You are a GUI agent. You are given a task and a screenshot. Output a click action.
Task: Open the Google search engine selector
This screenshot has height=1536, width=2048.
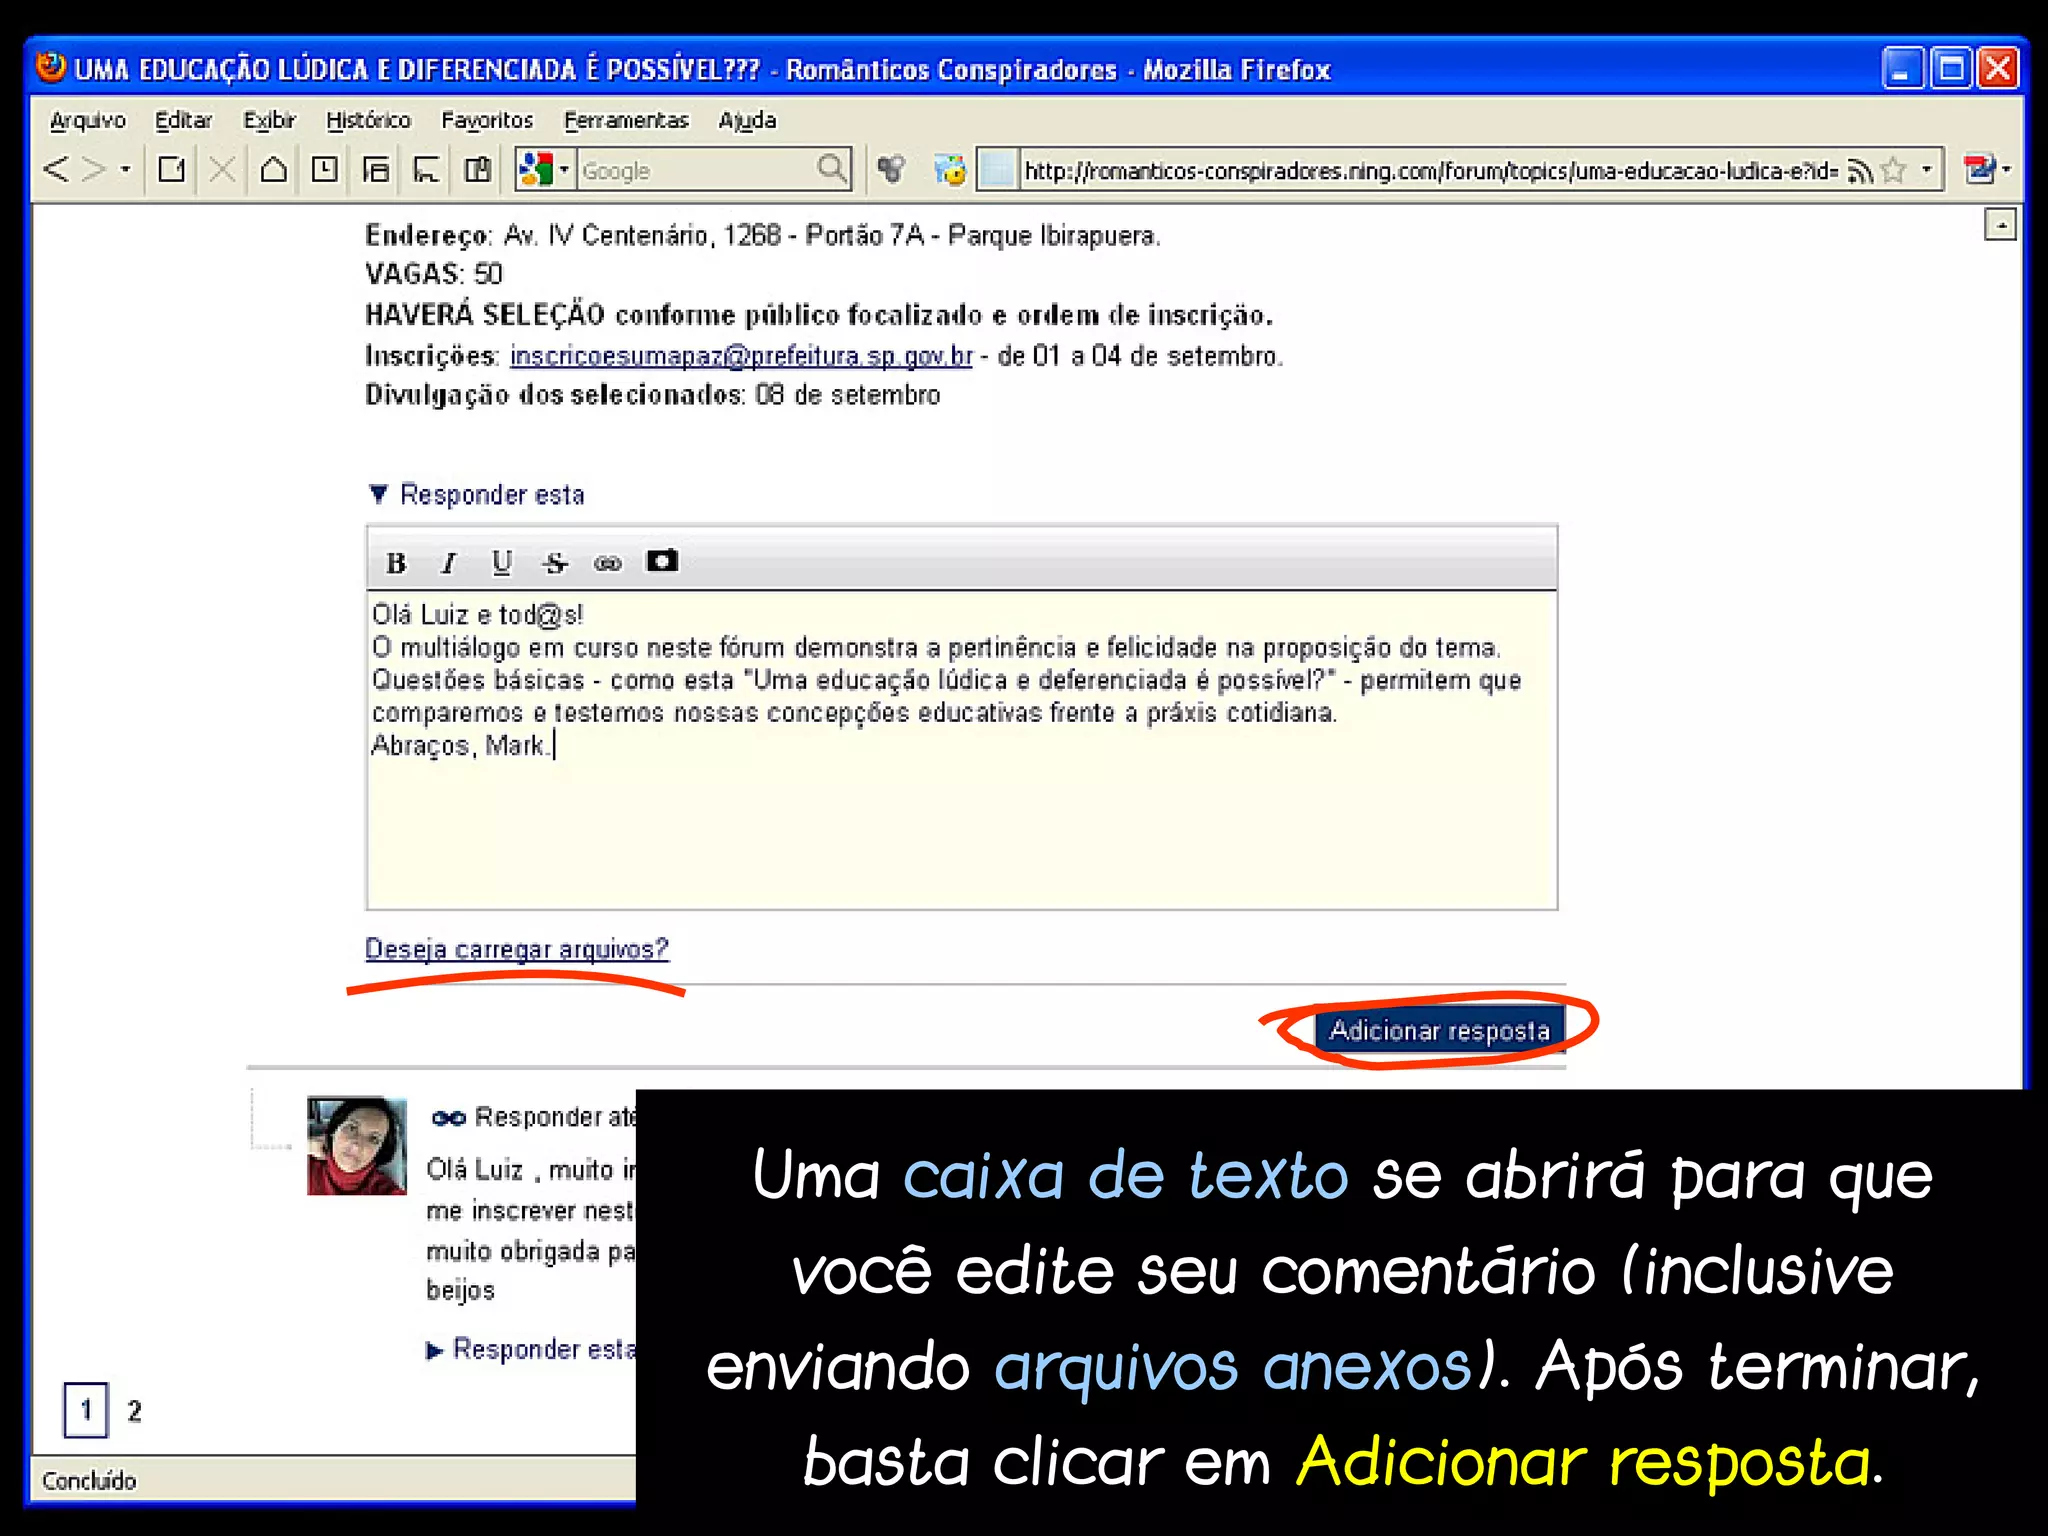point(545,170)
